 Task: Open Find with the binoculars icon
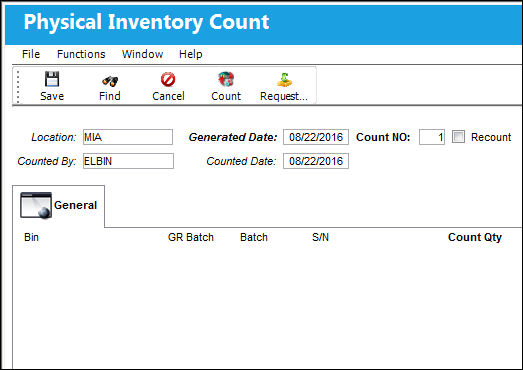point(110,81)
